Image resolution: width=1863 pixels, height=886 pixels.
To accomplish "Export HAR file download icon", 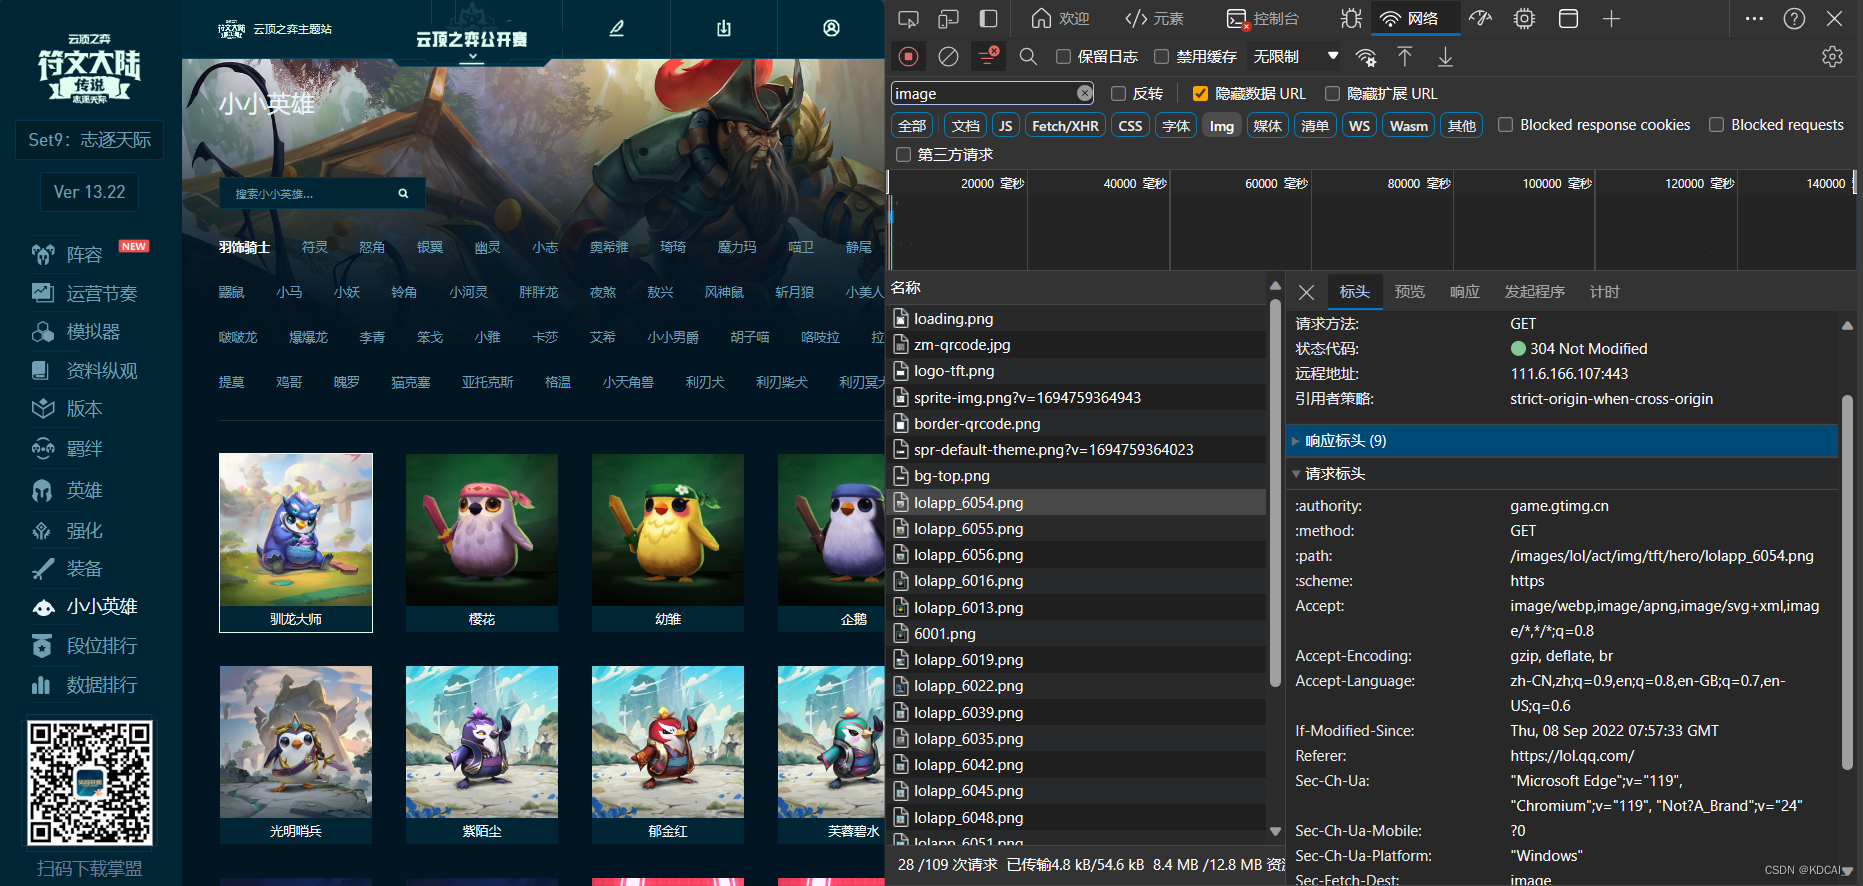I will tap(1445, 57).
